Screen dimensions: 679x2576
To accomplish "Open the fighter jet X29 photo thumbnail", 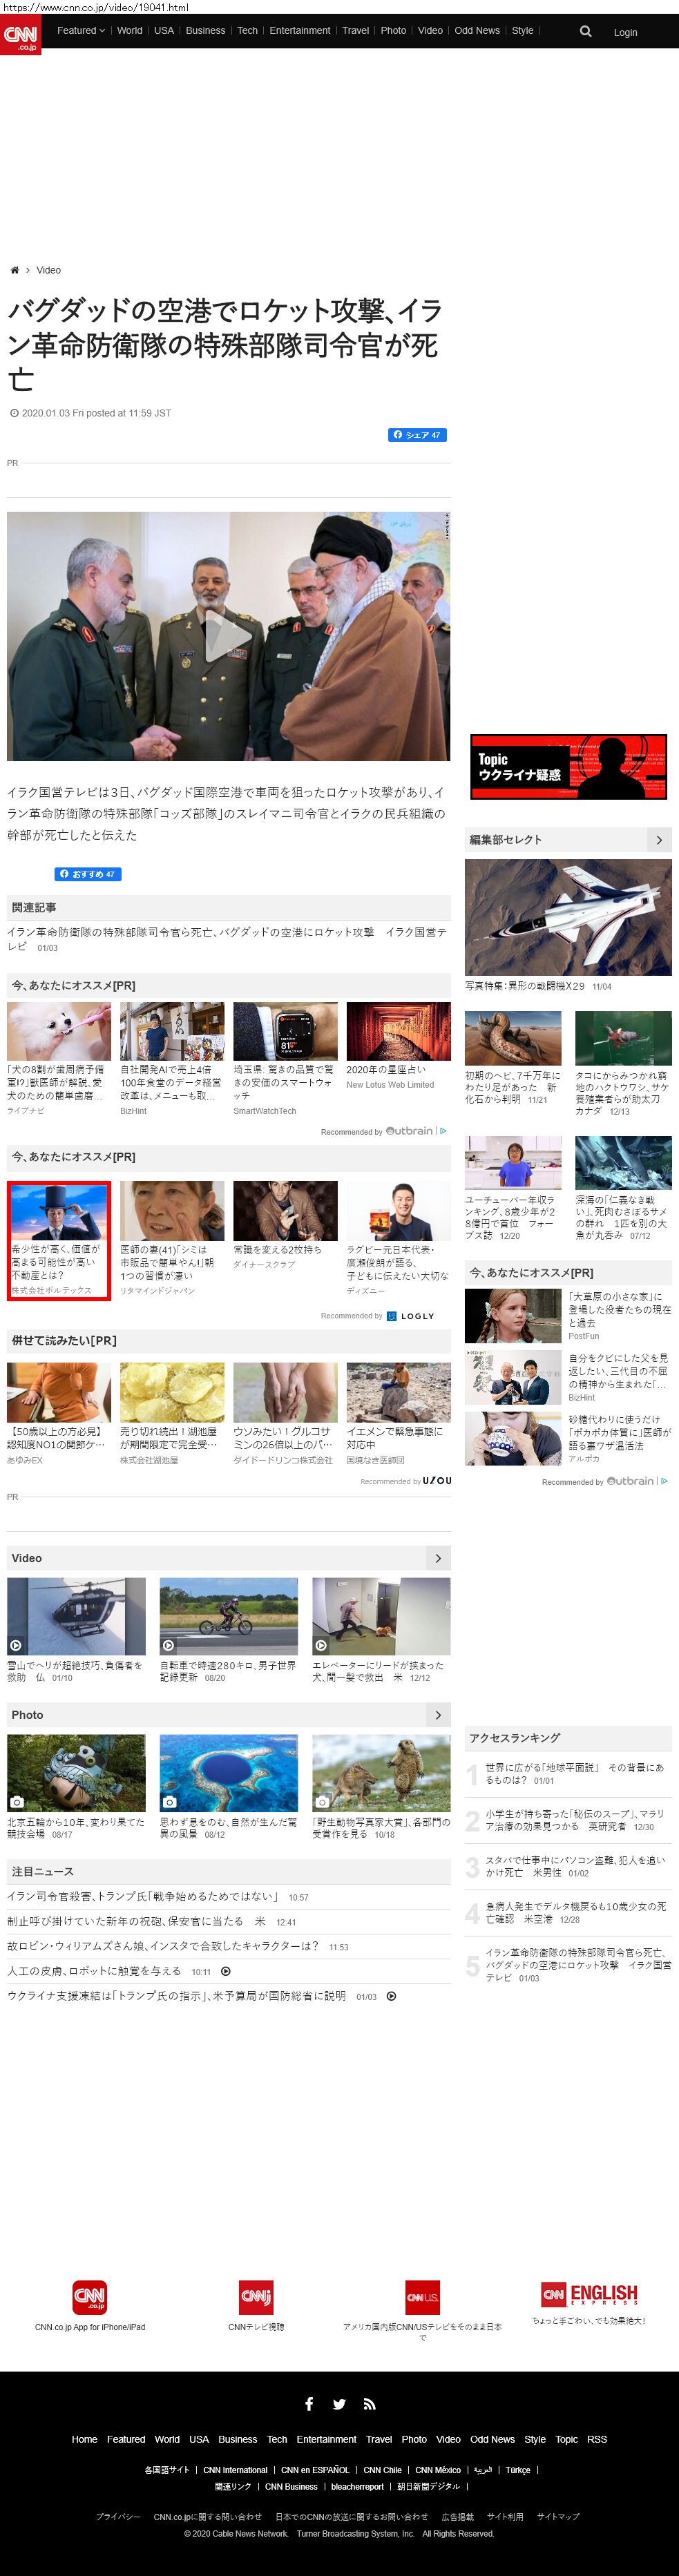I will click(x=568, y=917).
